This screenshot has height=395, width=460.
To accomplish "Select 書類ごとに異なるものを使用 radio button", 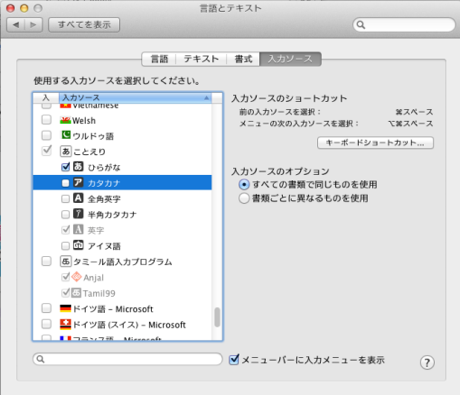I will coord(244,198).
